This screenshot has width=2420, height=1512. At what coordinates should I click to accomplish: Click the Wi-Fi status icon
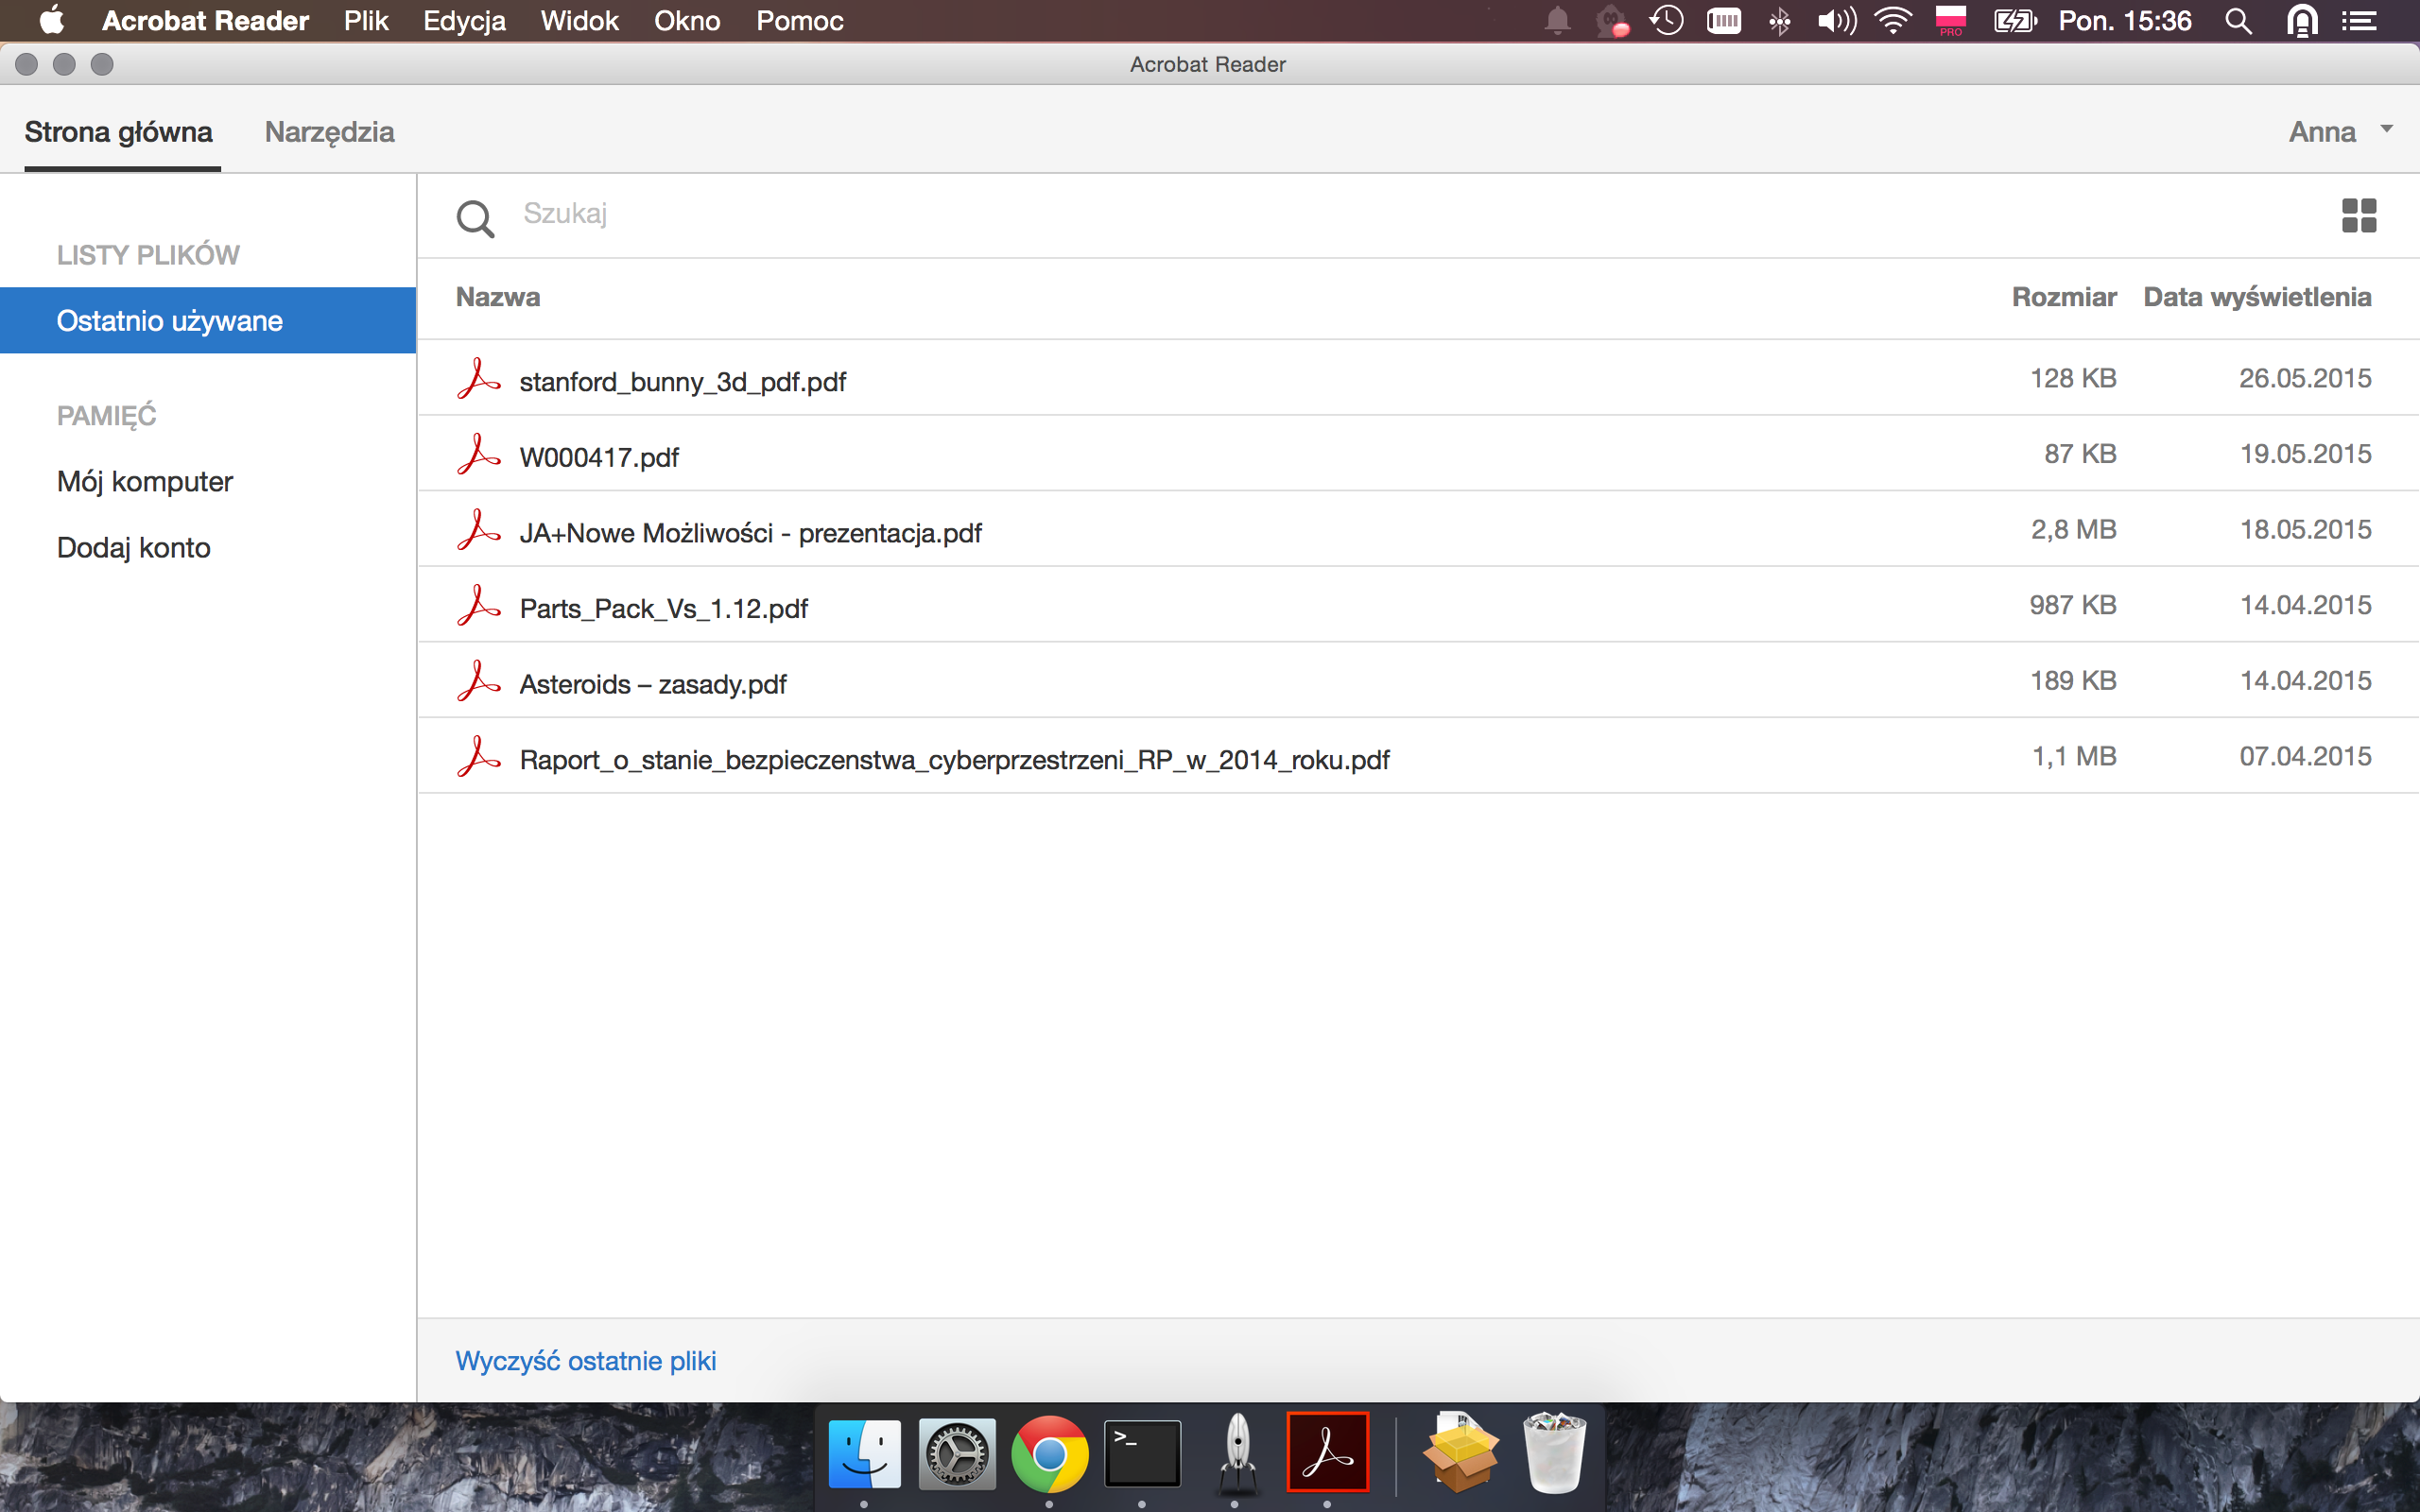coord(1892,21)
